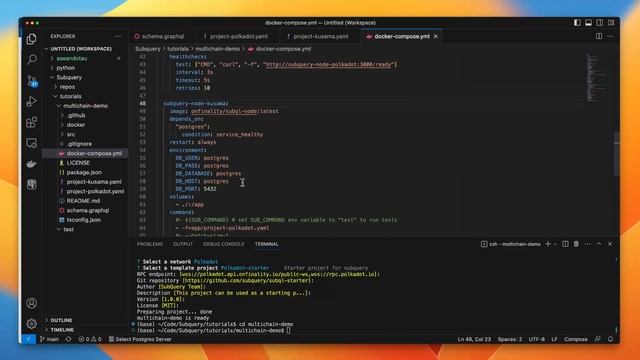Screen dimensions: 640x360
Task: Select the Terminal panel tab
Action: coord(267,244)
